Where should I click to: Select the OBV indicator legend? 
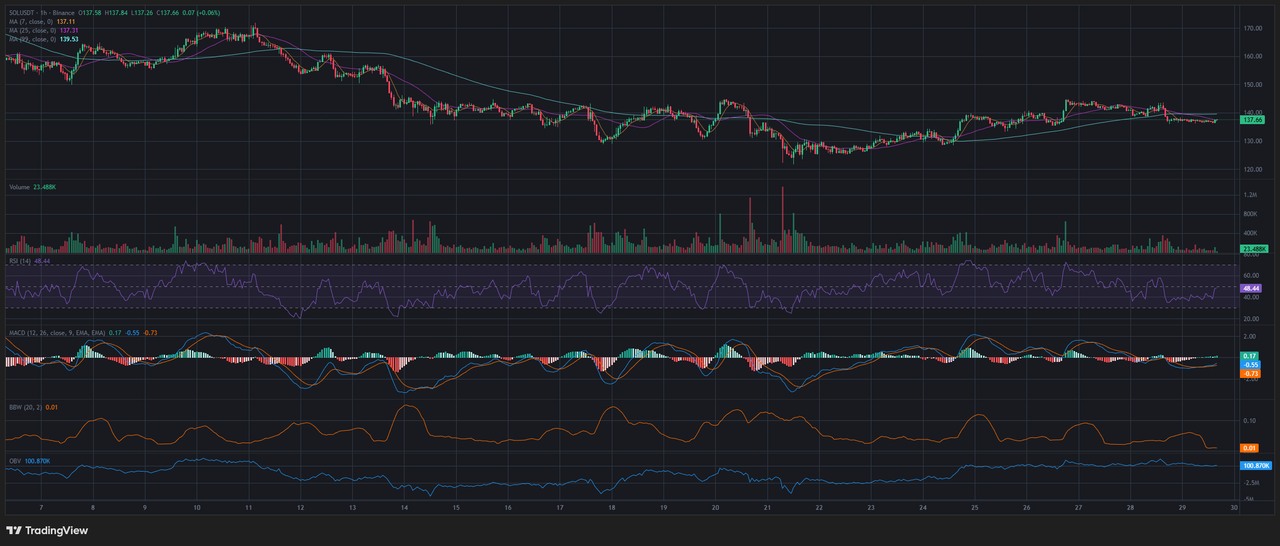point(14,461)
